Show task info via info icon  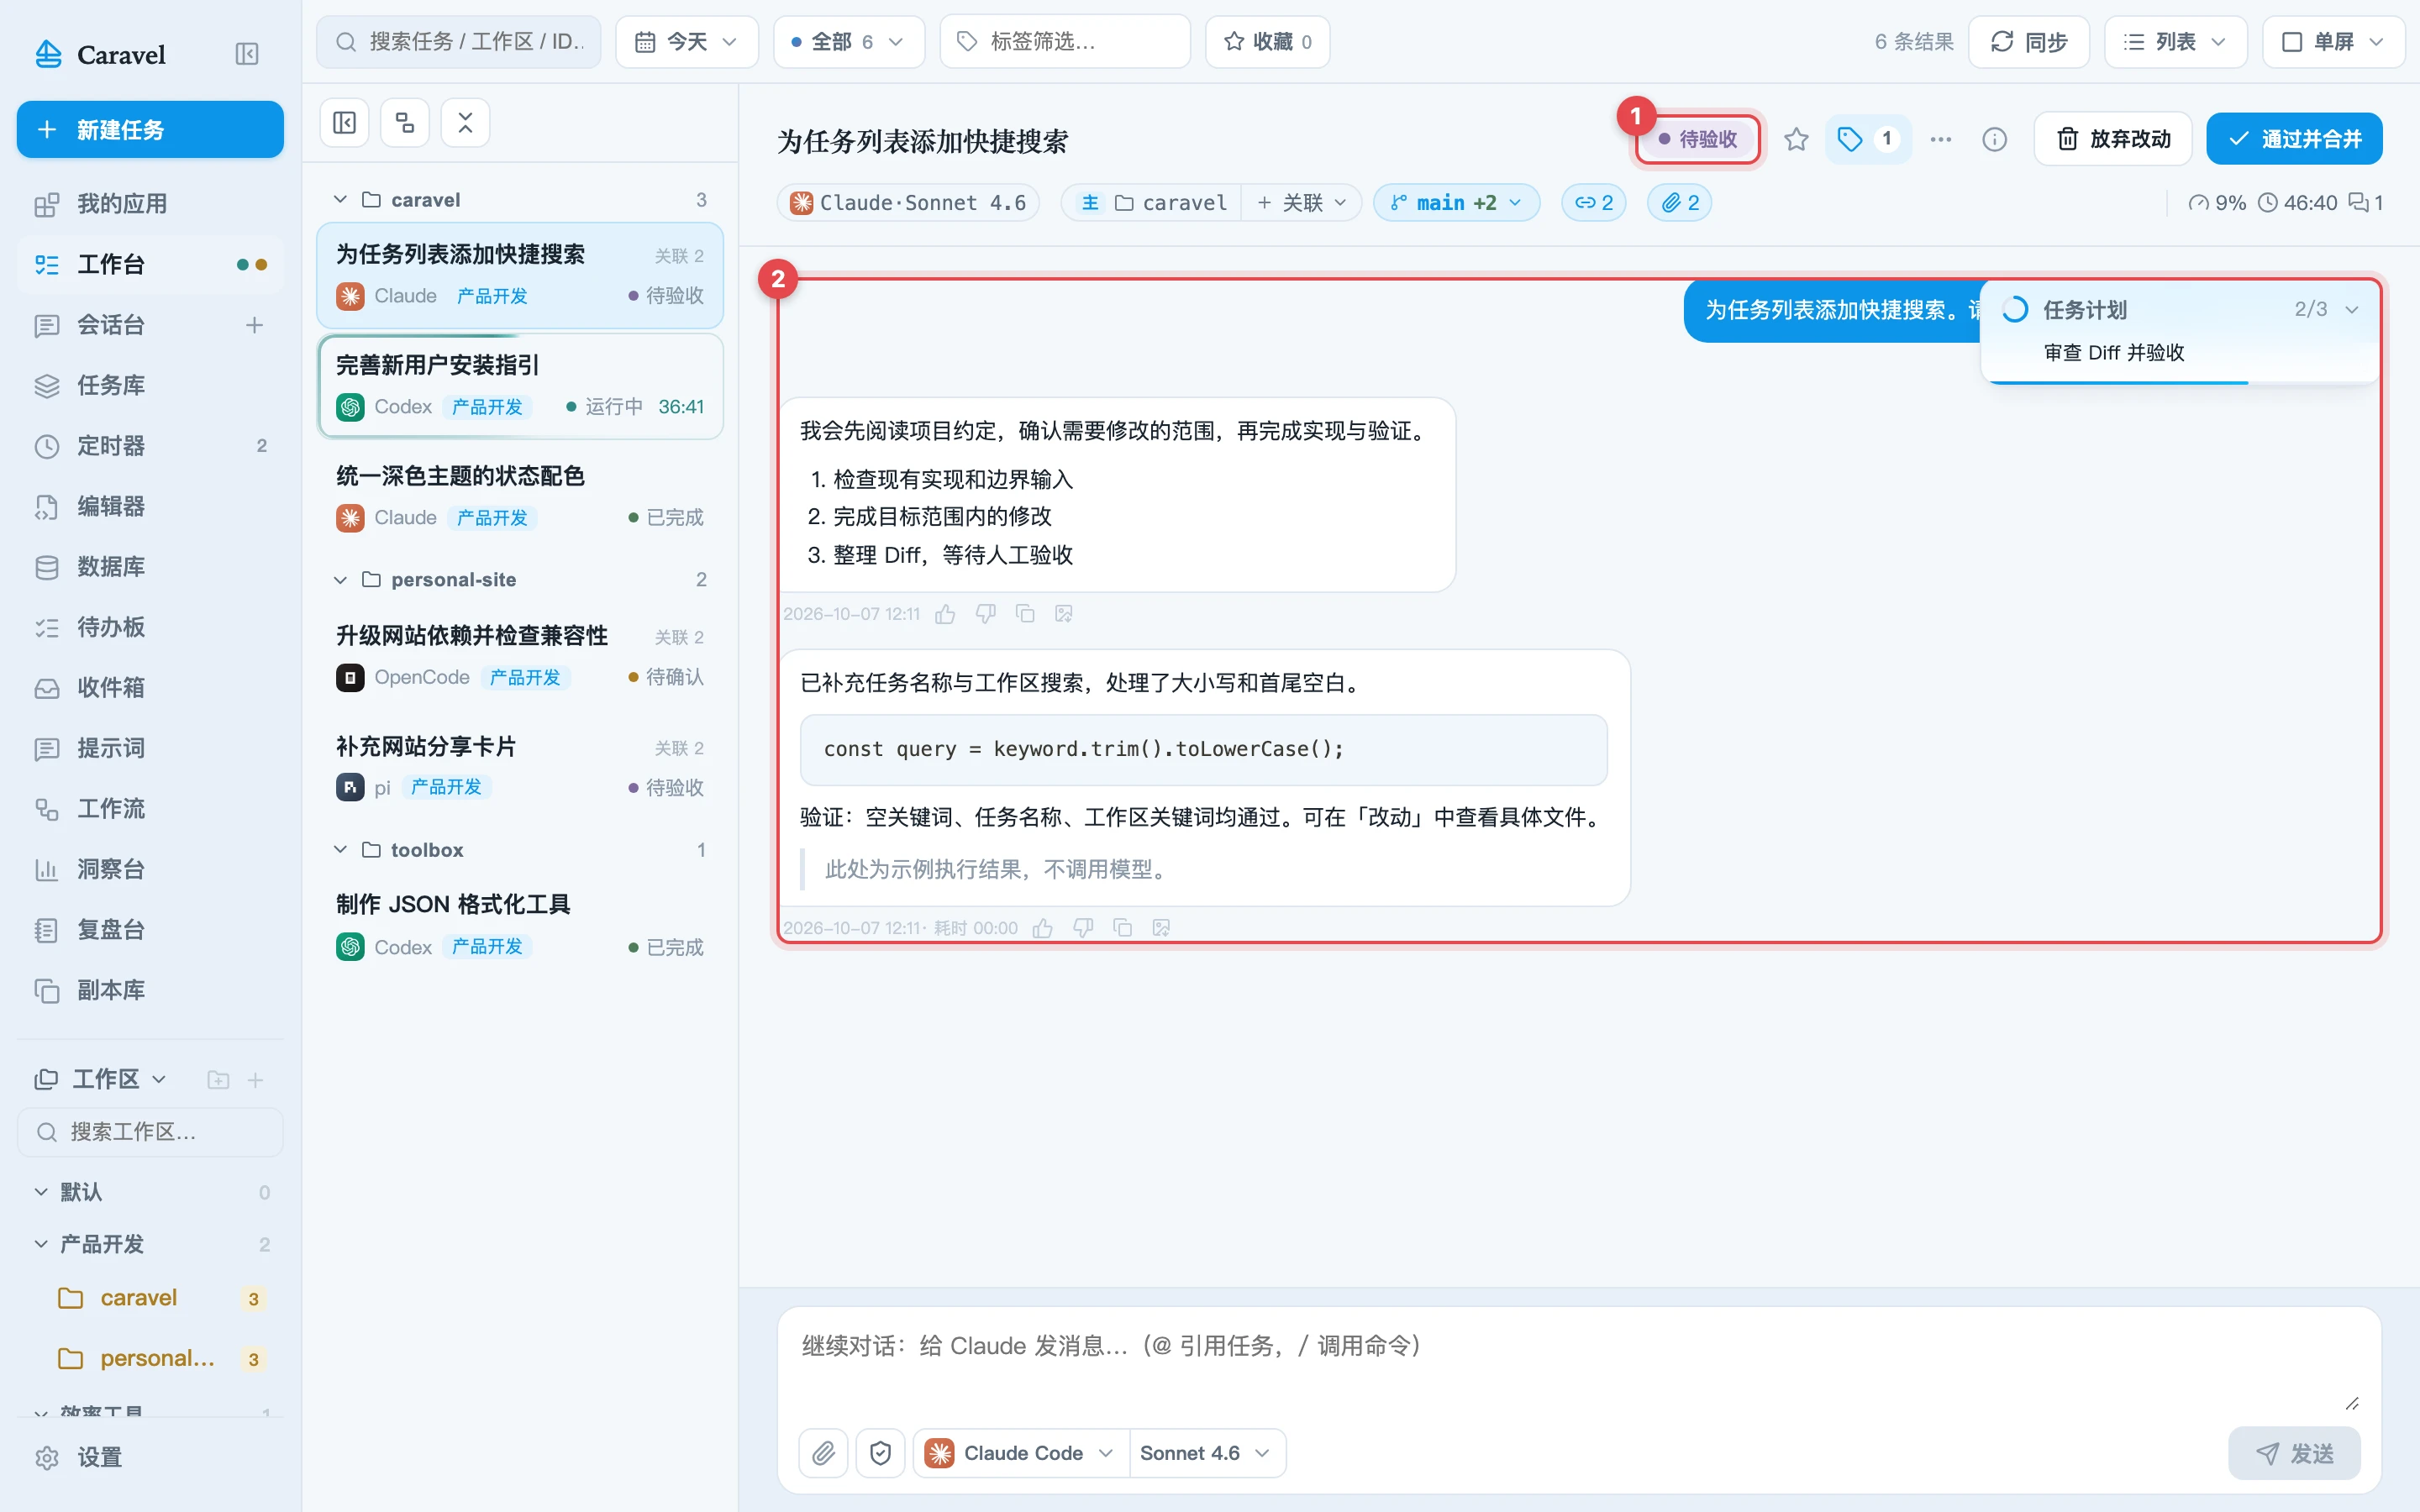tap(1995, 139)
